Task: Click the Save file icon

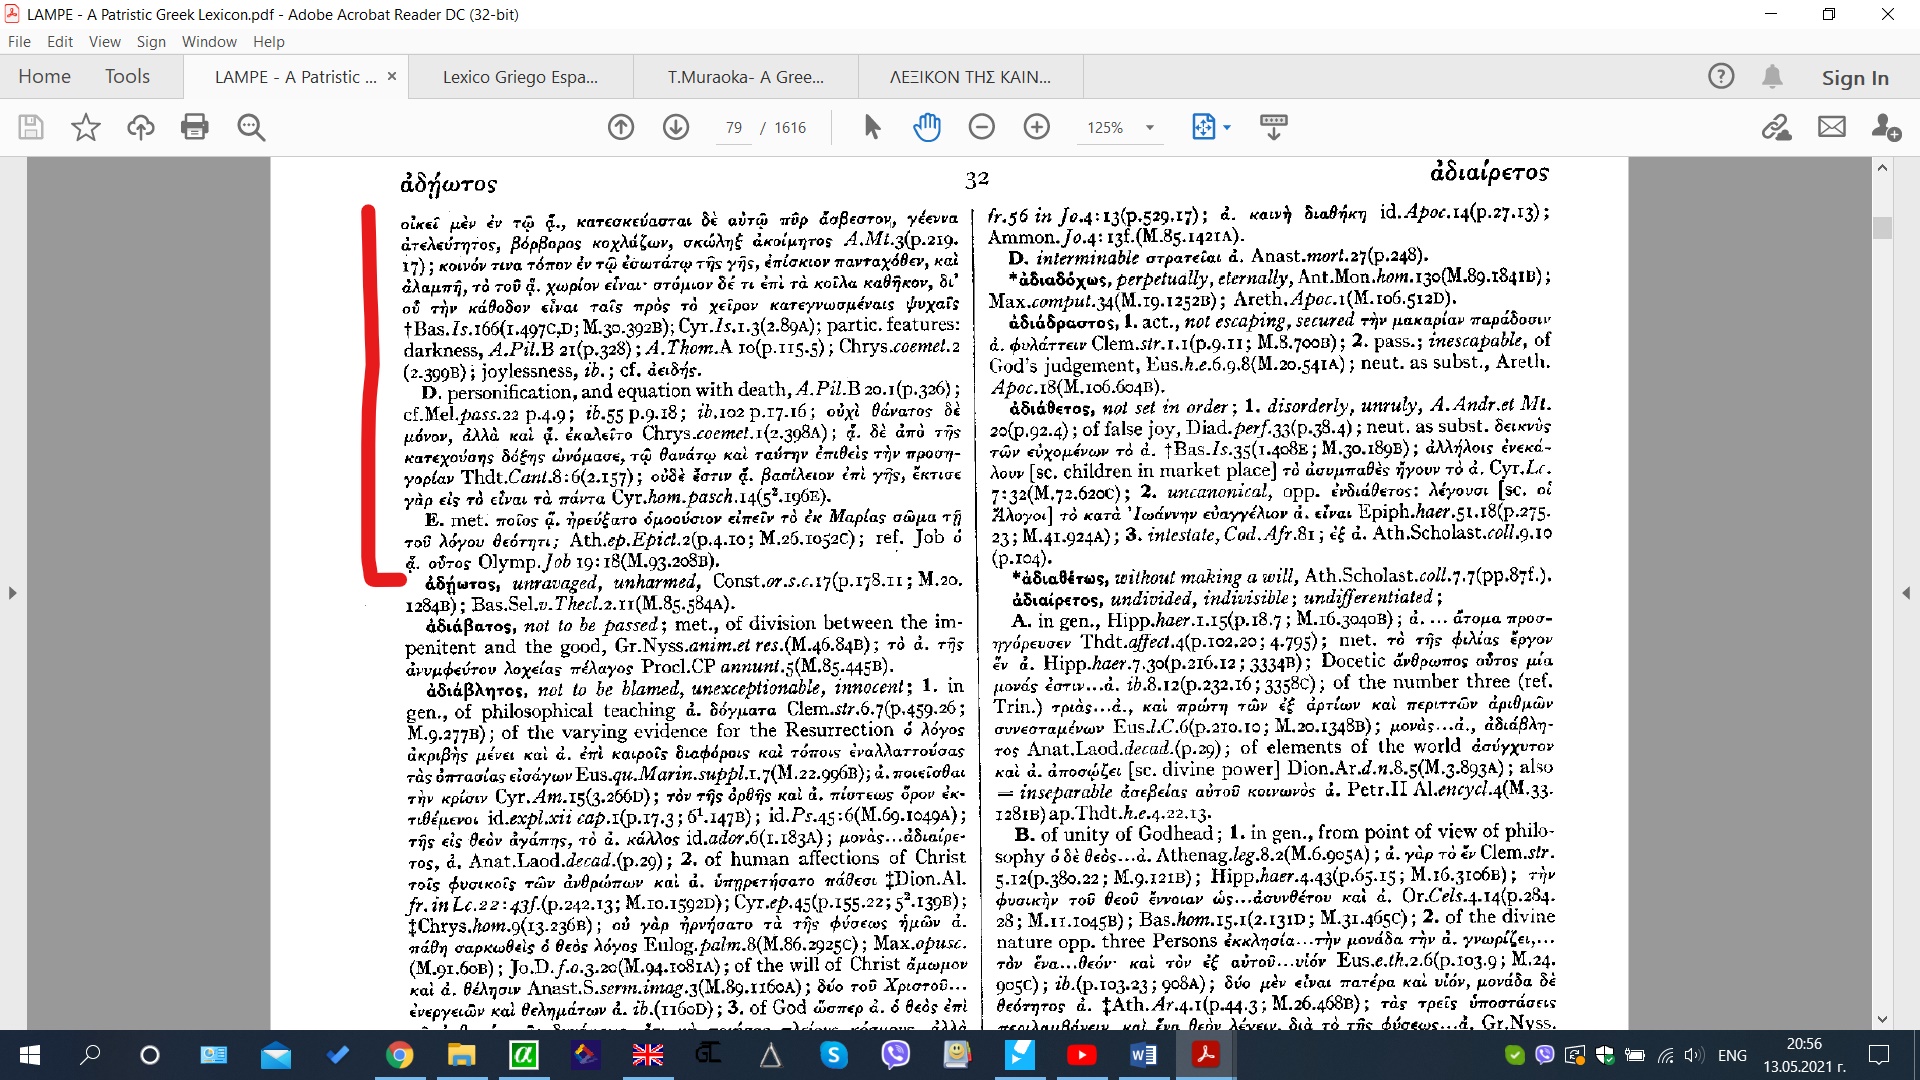Action: pyautogui.click(x=31, y=127)
